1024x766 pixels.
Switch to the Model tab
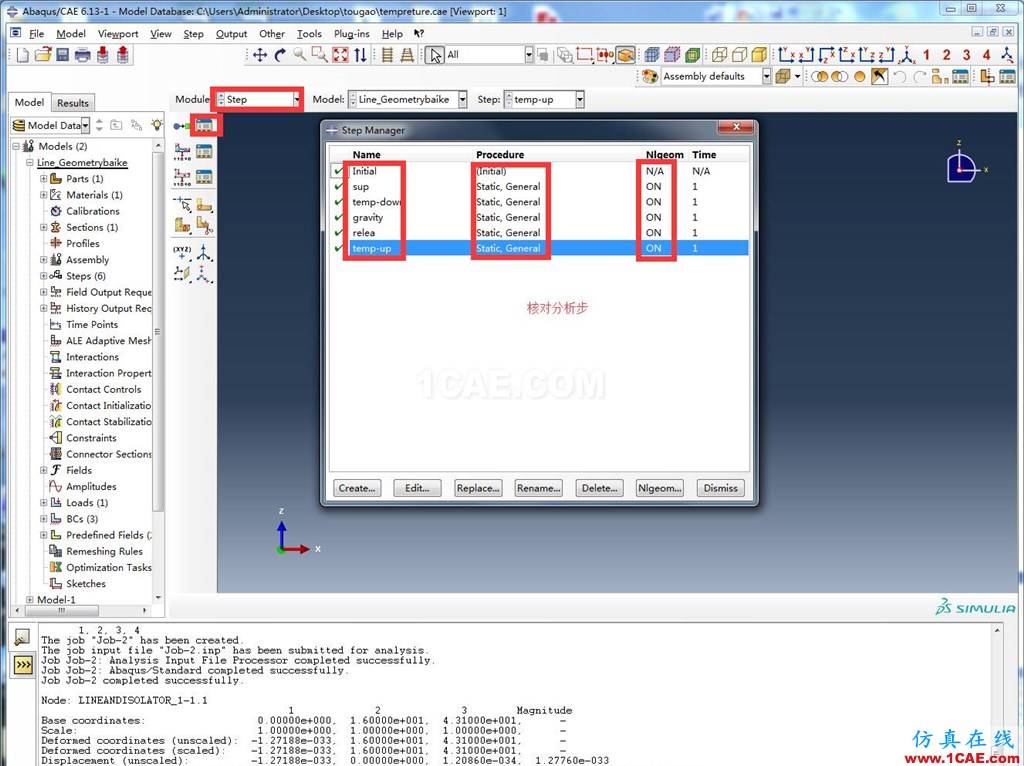[29, 103]
